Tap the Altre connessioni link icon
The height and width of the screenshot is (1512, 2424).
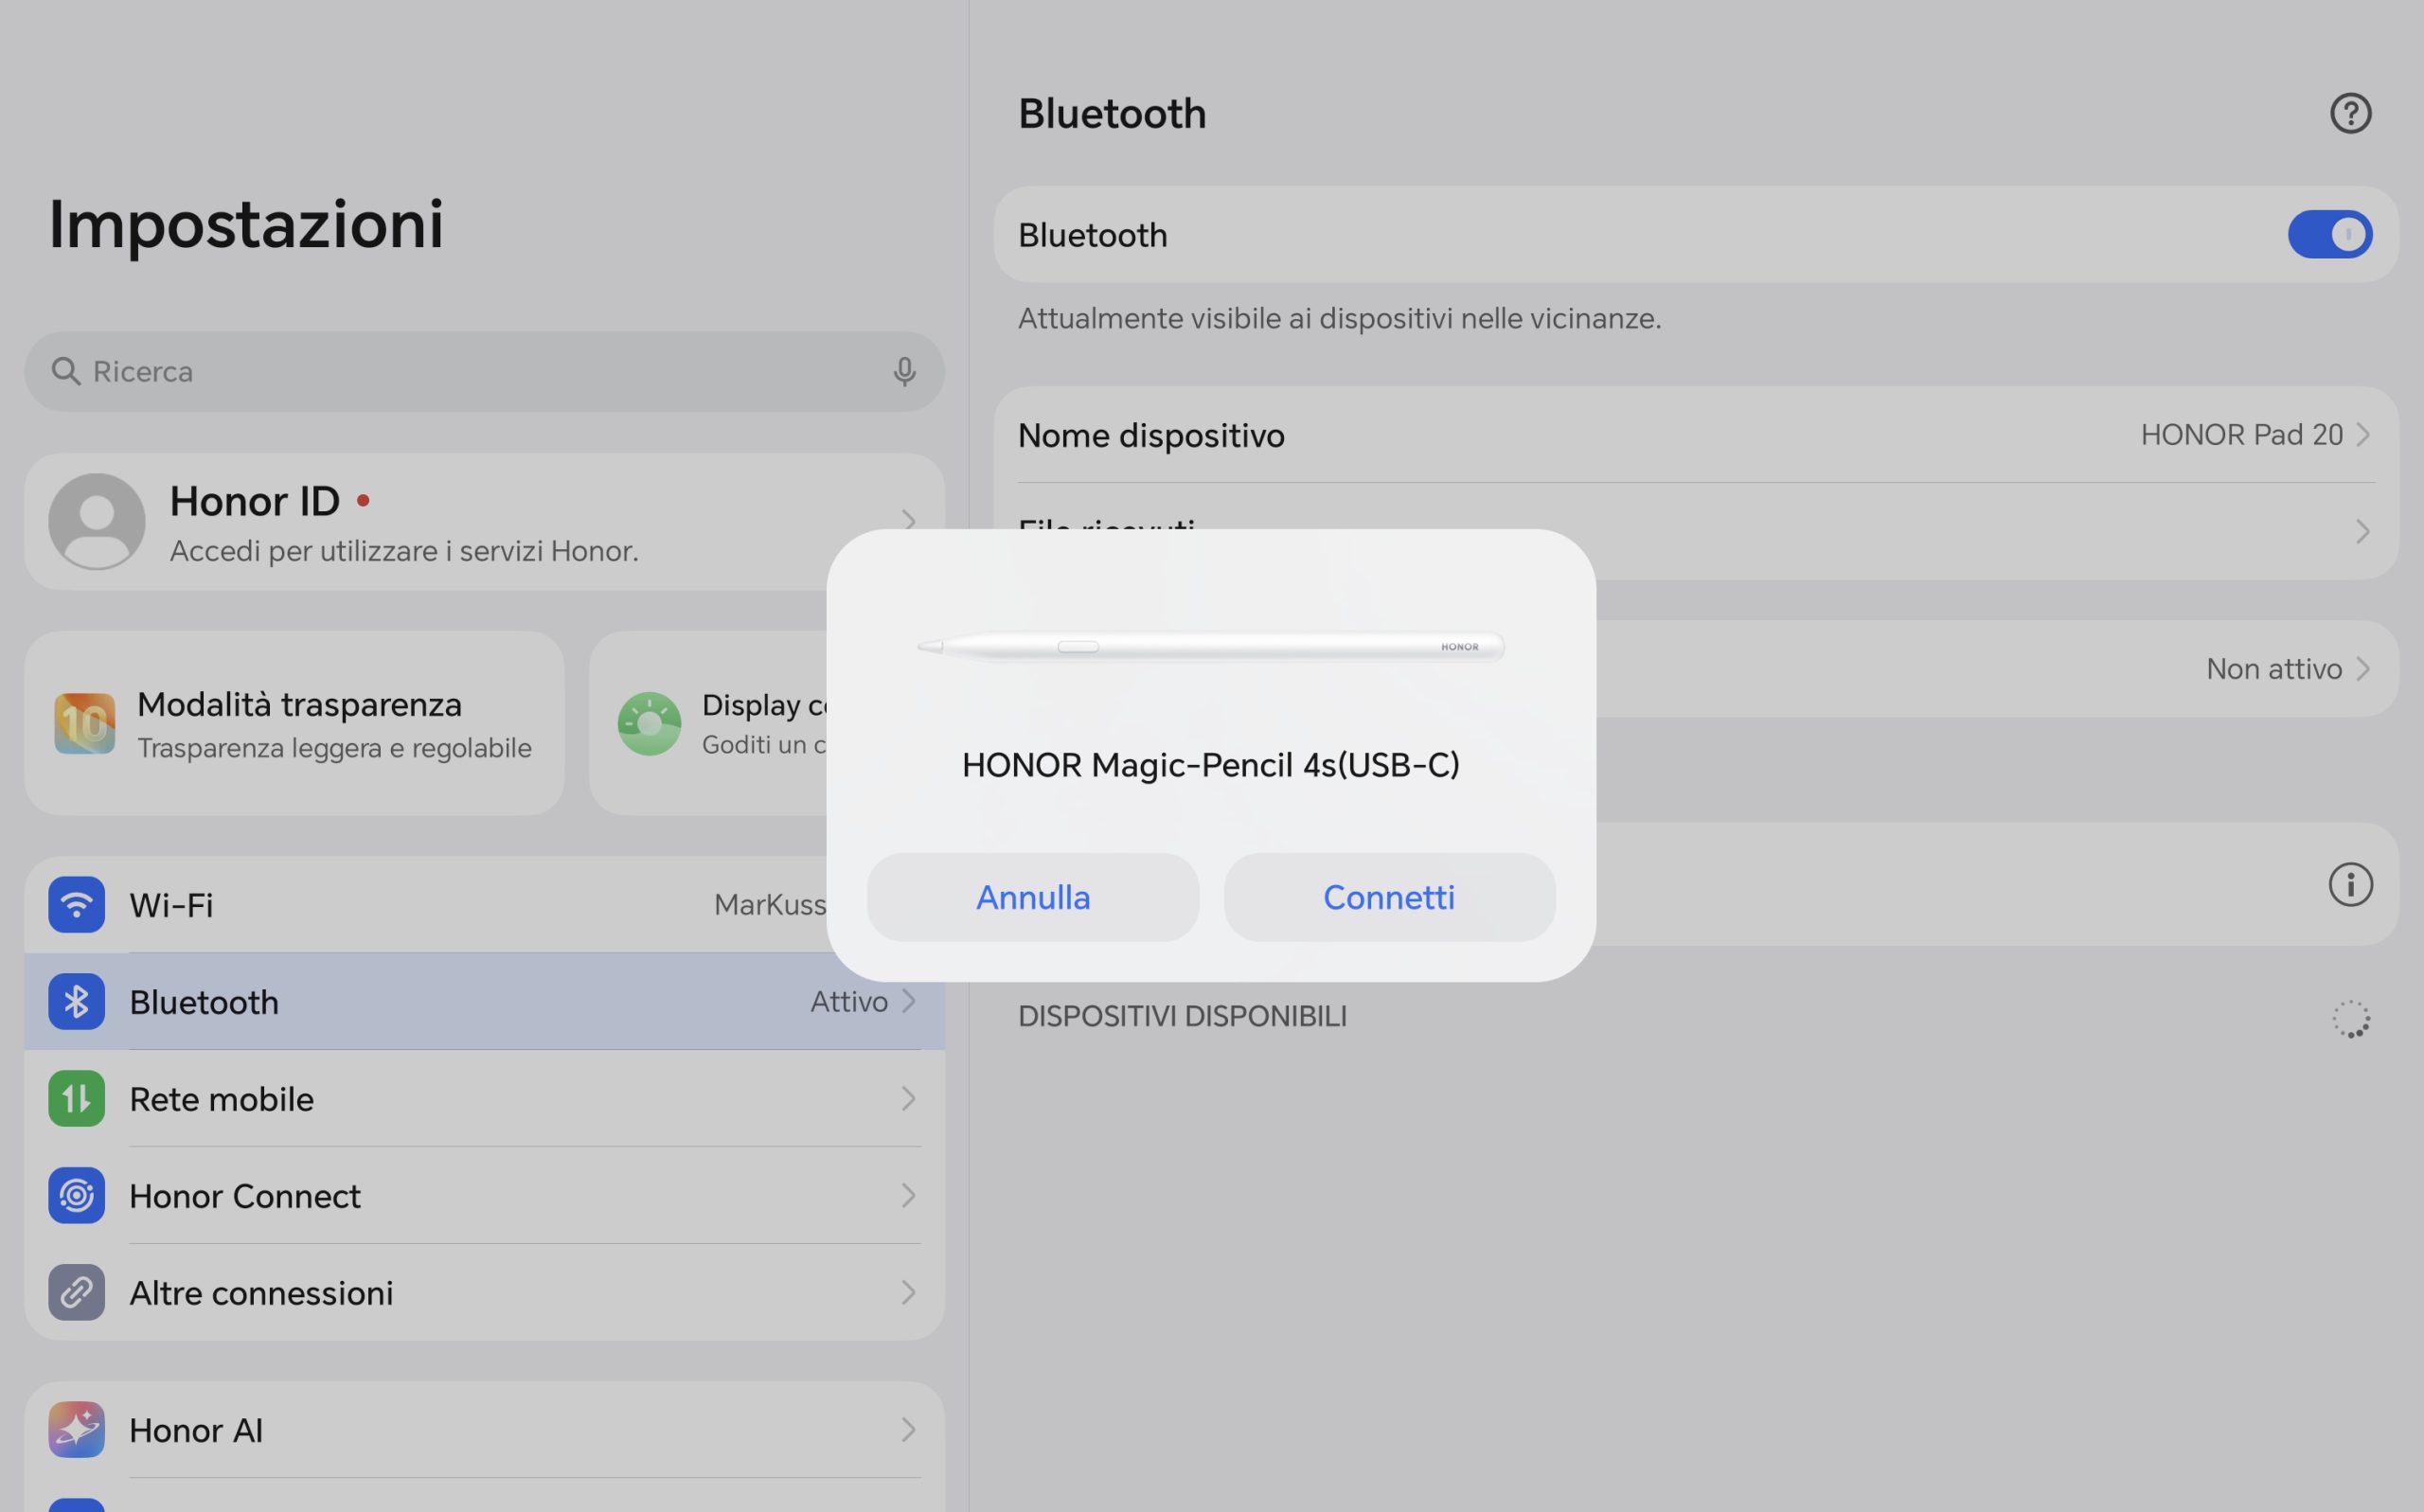pos(76,1292)
